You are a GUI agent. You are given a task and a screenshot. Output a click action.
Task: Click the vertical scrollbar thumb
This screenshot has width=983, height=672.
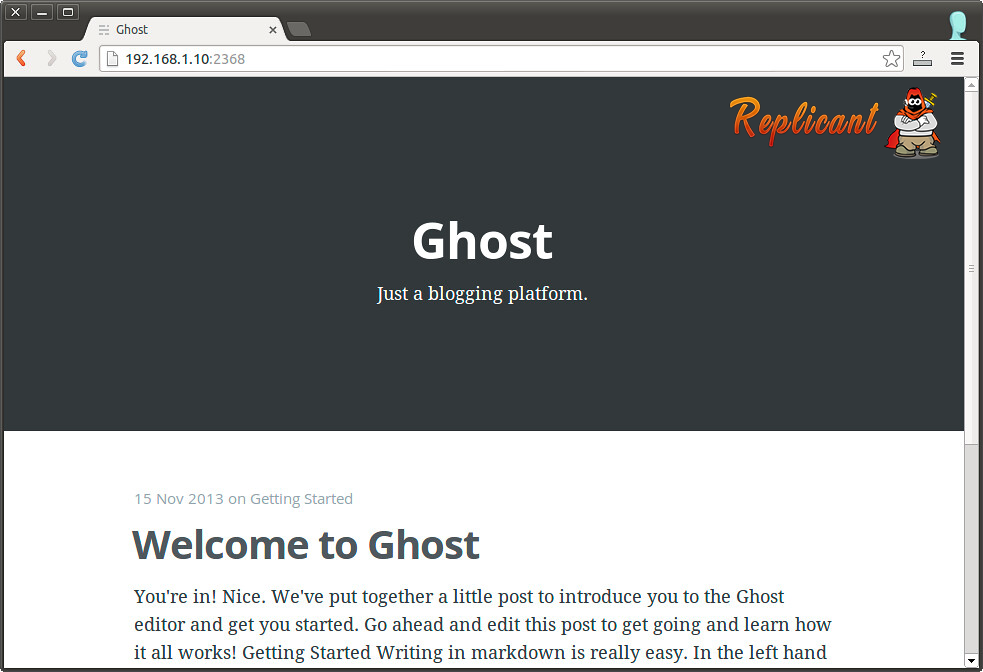(x=971, y=268)
